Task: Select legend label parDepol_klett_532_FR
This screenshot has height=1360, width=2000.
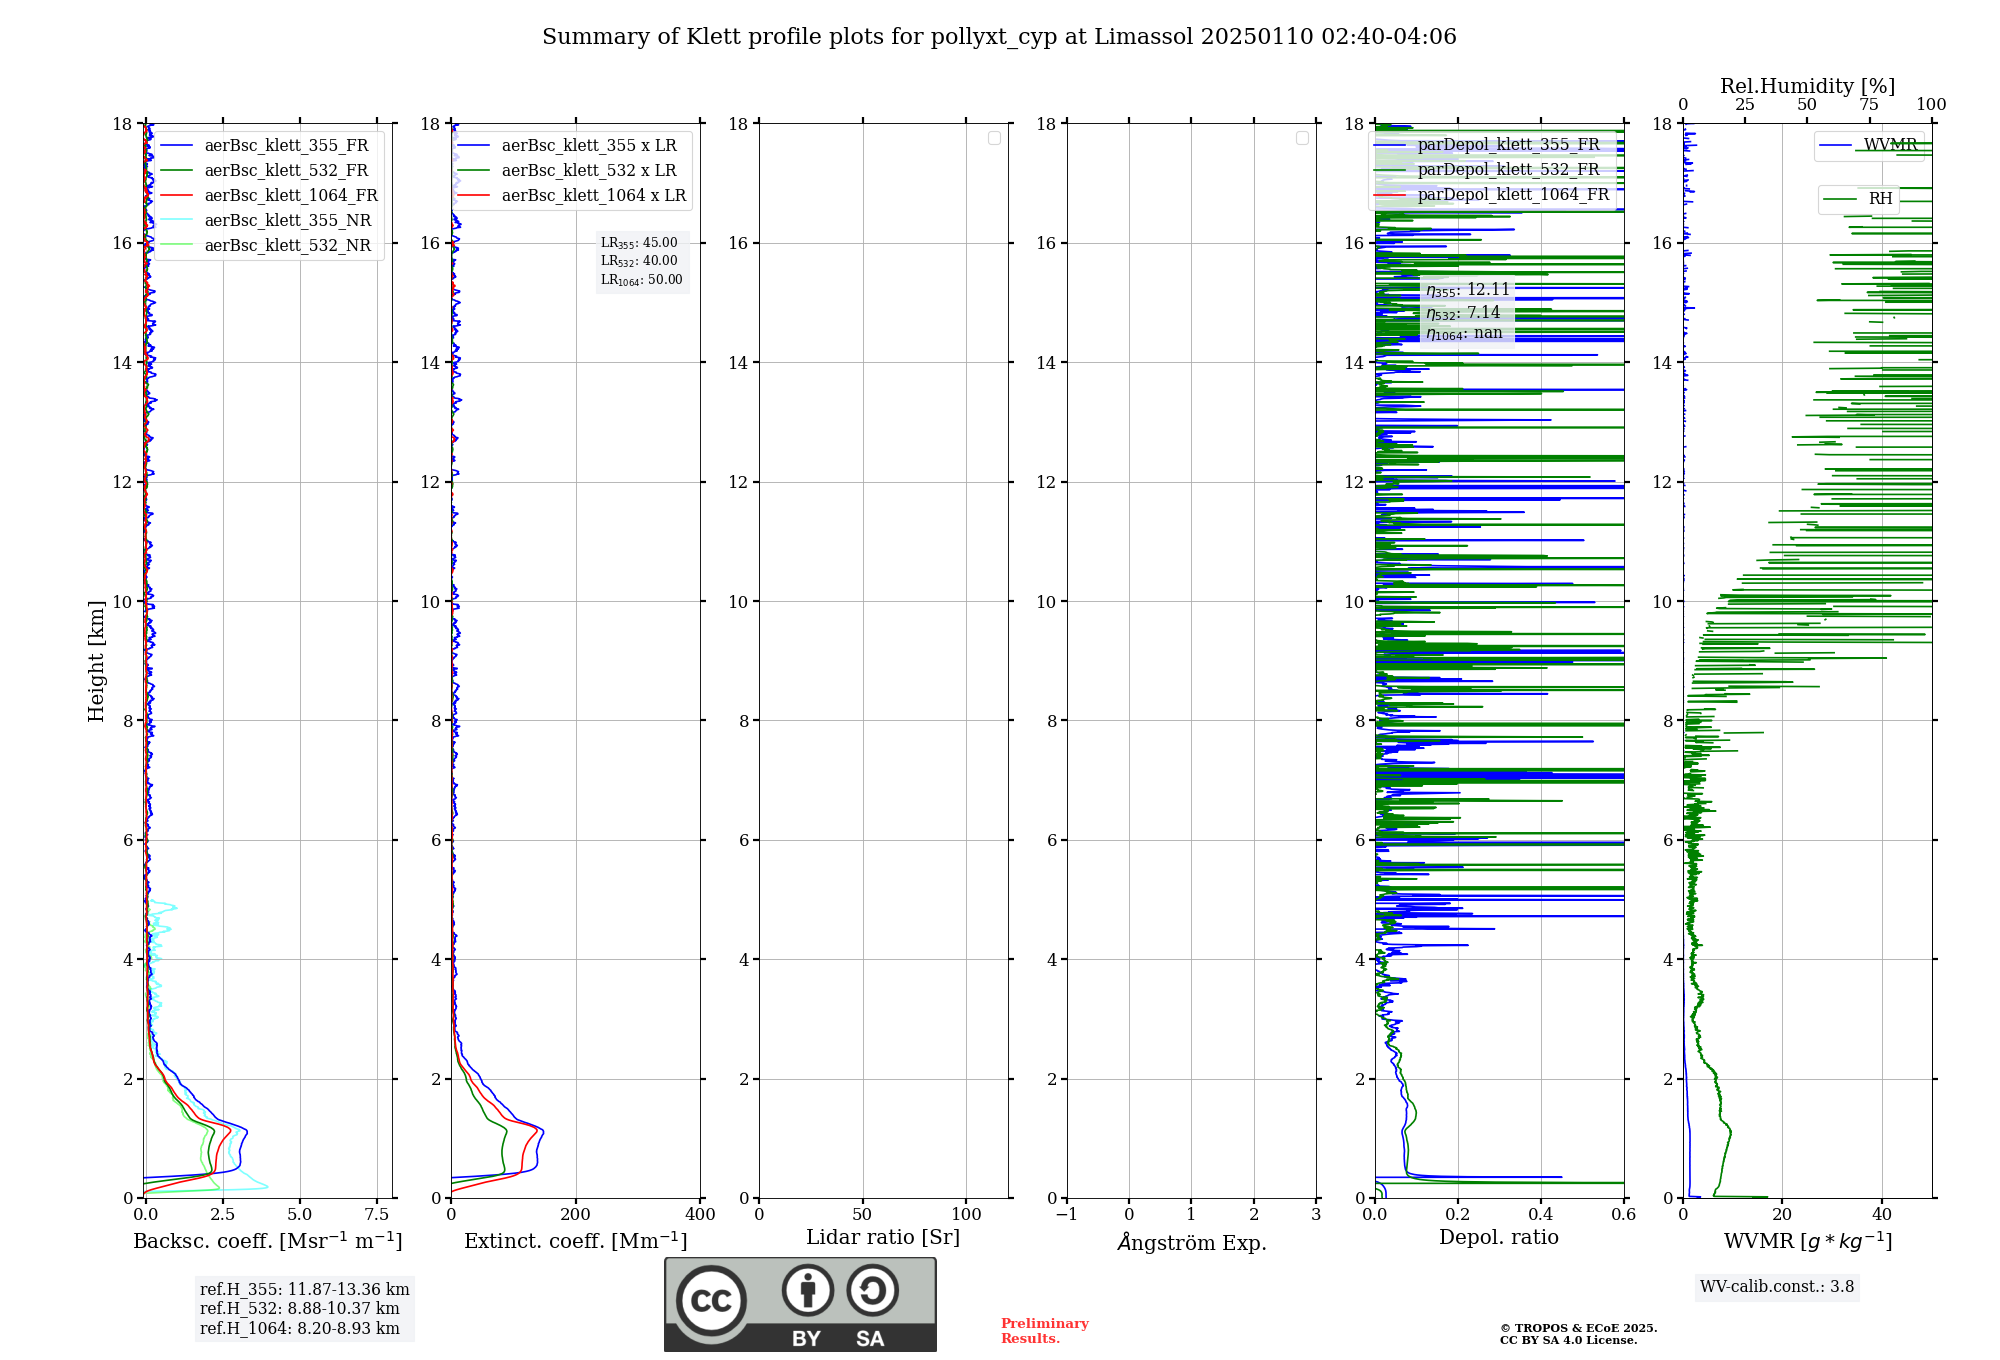Action: tap(1508, 170)
